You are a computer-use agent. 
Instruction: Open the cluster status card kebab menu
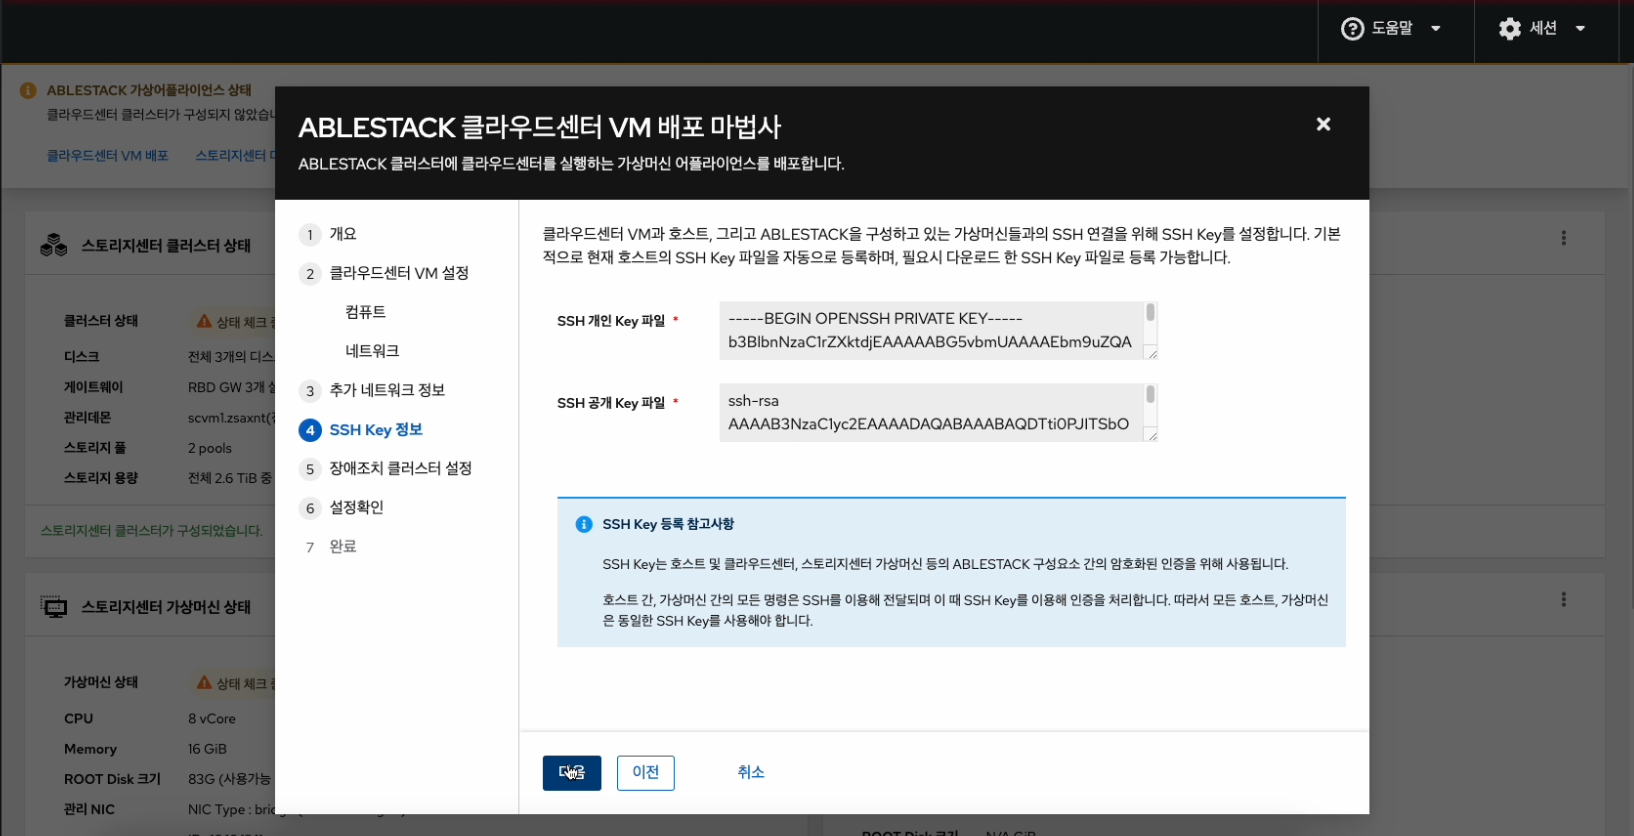click(x=1564, y=238)
